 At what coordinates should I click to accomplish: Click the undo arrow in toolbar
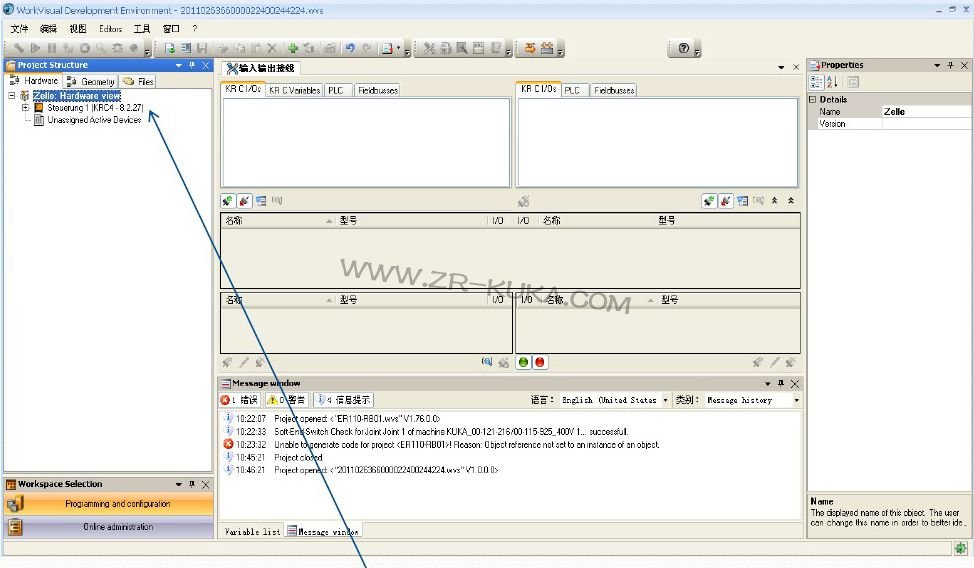(x=350, y=48)
